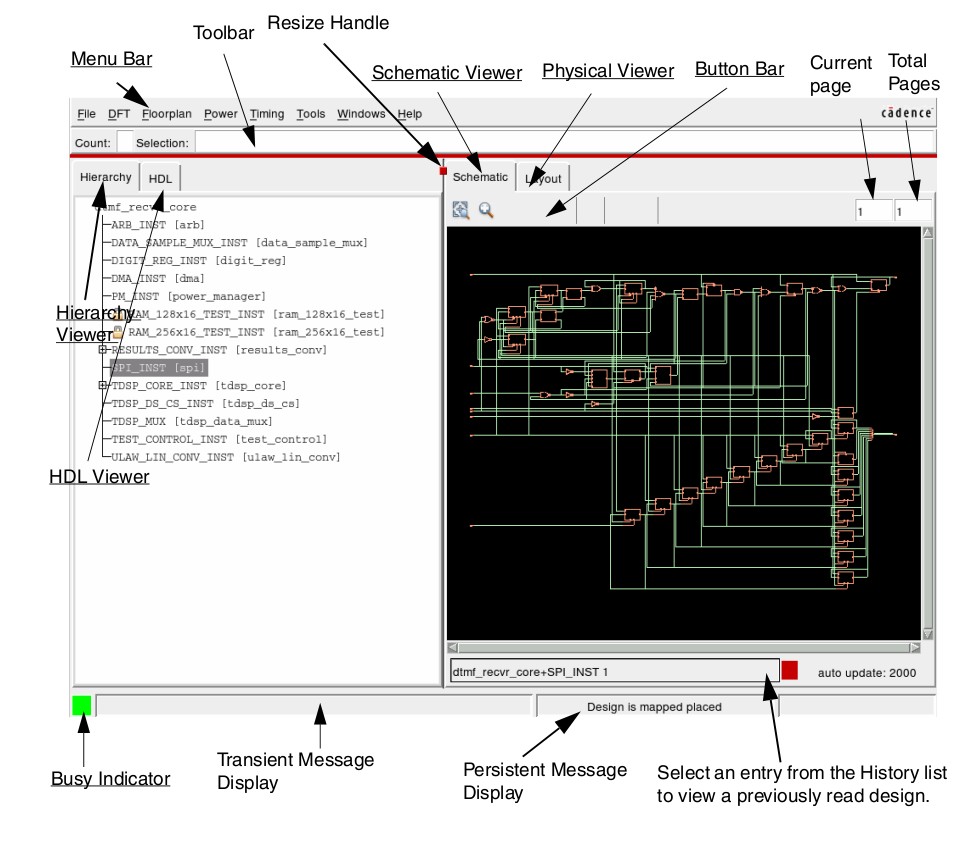The width and height of the screenshot is (972, 845).
Task: Select PM_INST [power_manager]
Action: [x=188, y=297]
